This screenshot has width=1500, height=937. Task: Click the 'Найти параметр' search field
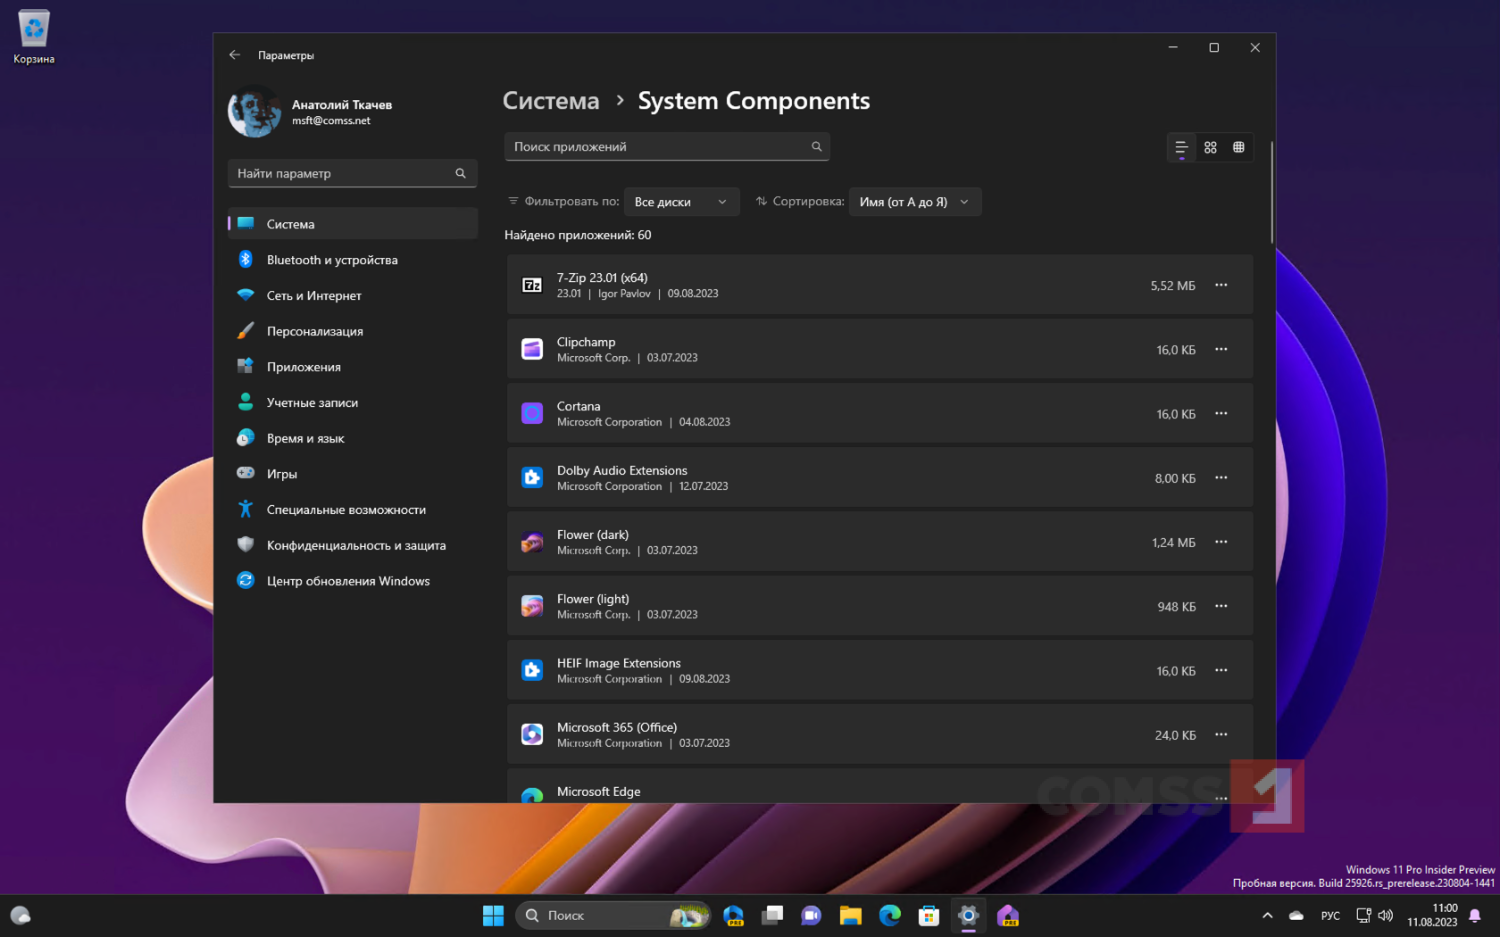click(x=340, y=174)
